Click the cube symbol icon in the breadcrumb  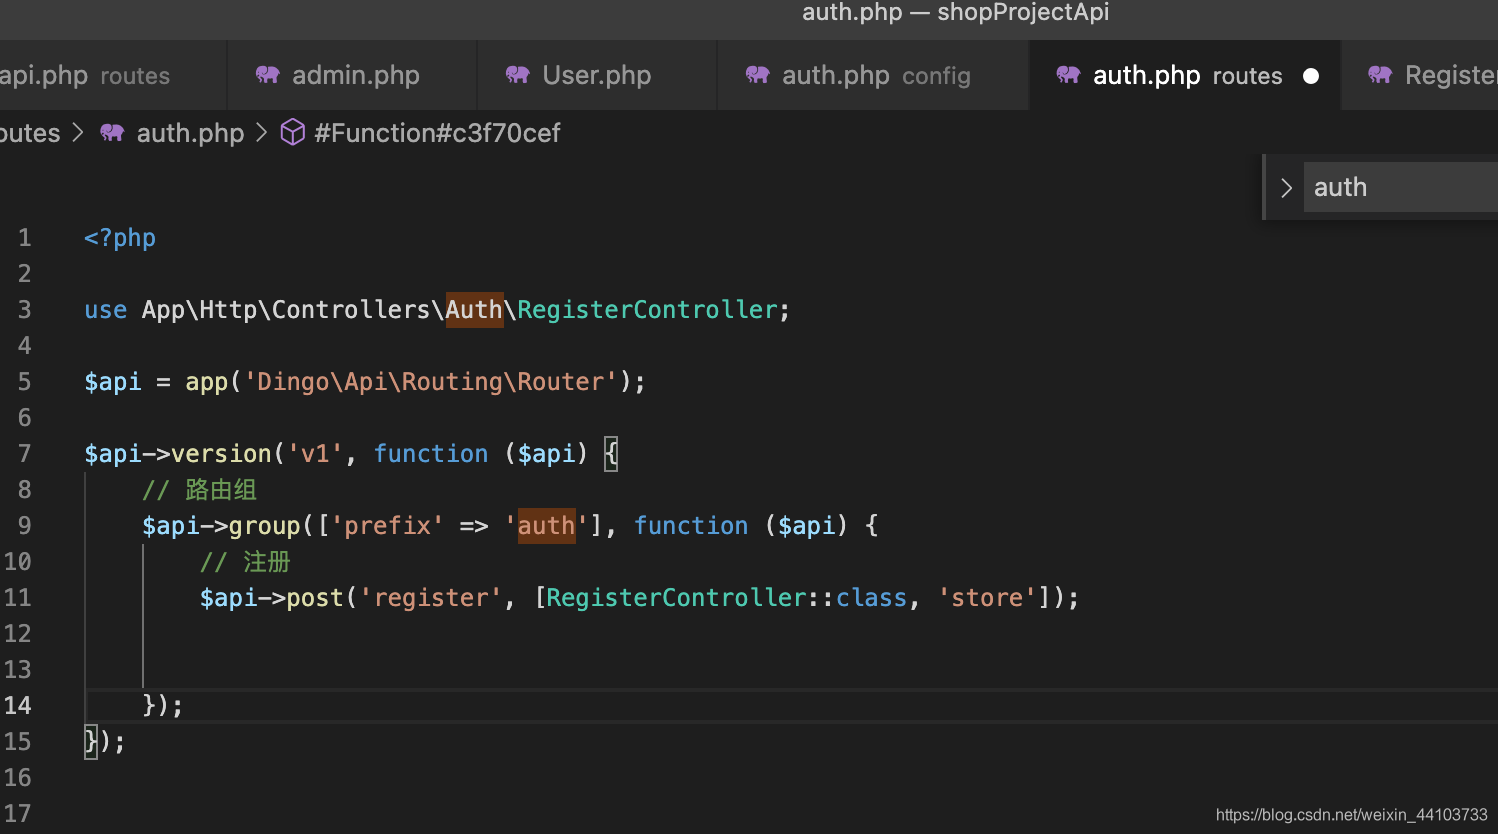tap(292, 132)
